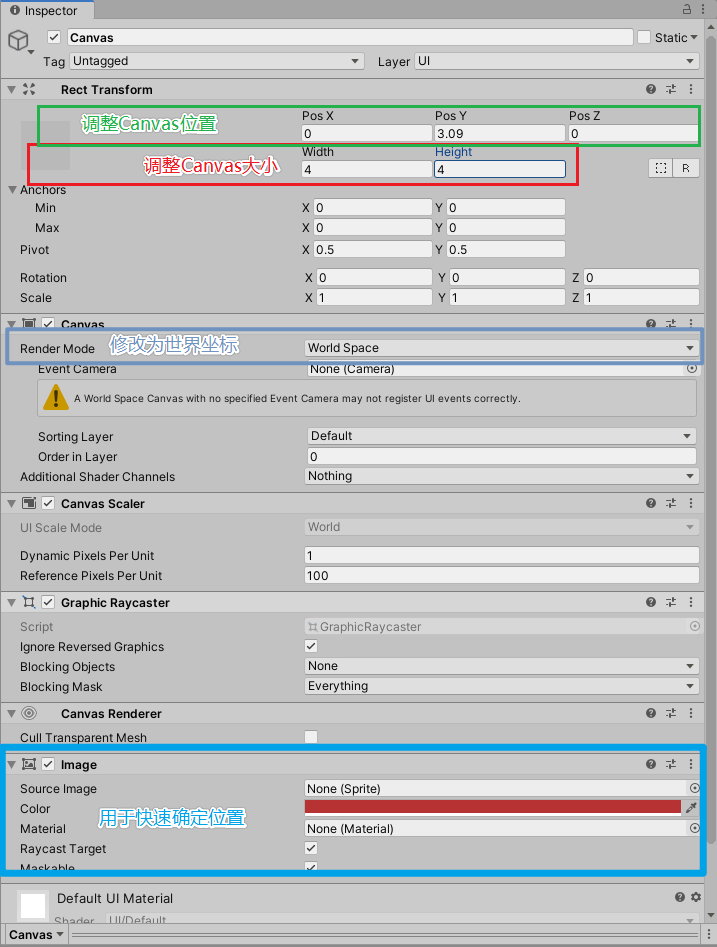717x947 pixels.
Task: Toggle Ignore Reversed Graphics checkbox
Action: [311, 646]
